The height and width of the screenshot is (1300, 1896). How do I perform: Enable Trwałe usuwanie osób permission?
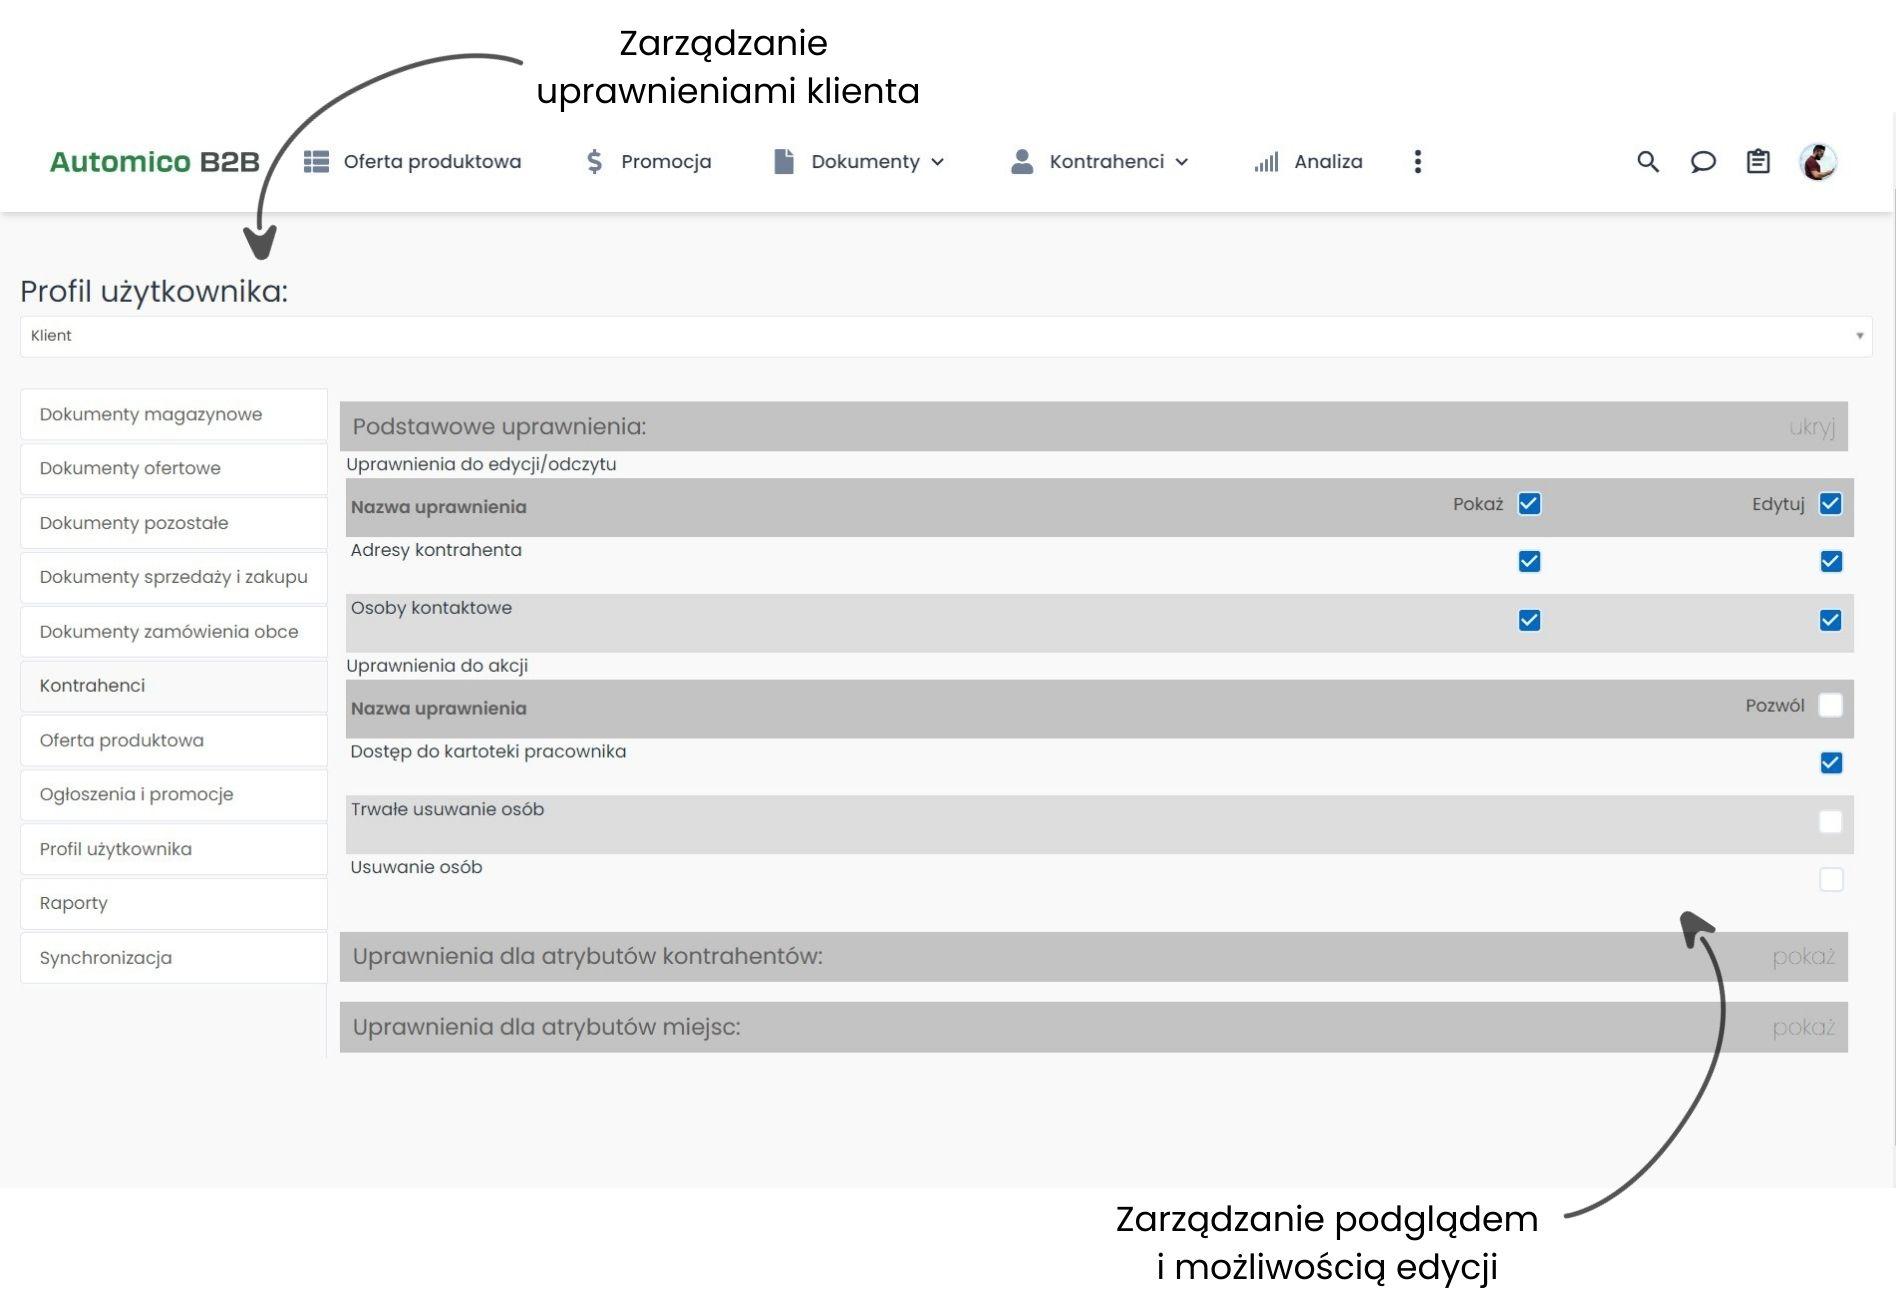pyautogui.click(x=1830, y=822)
